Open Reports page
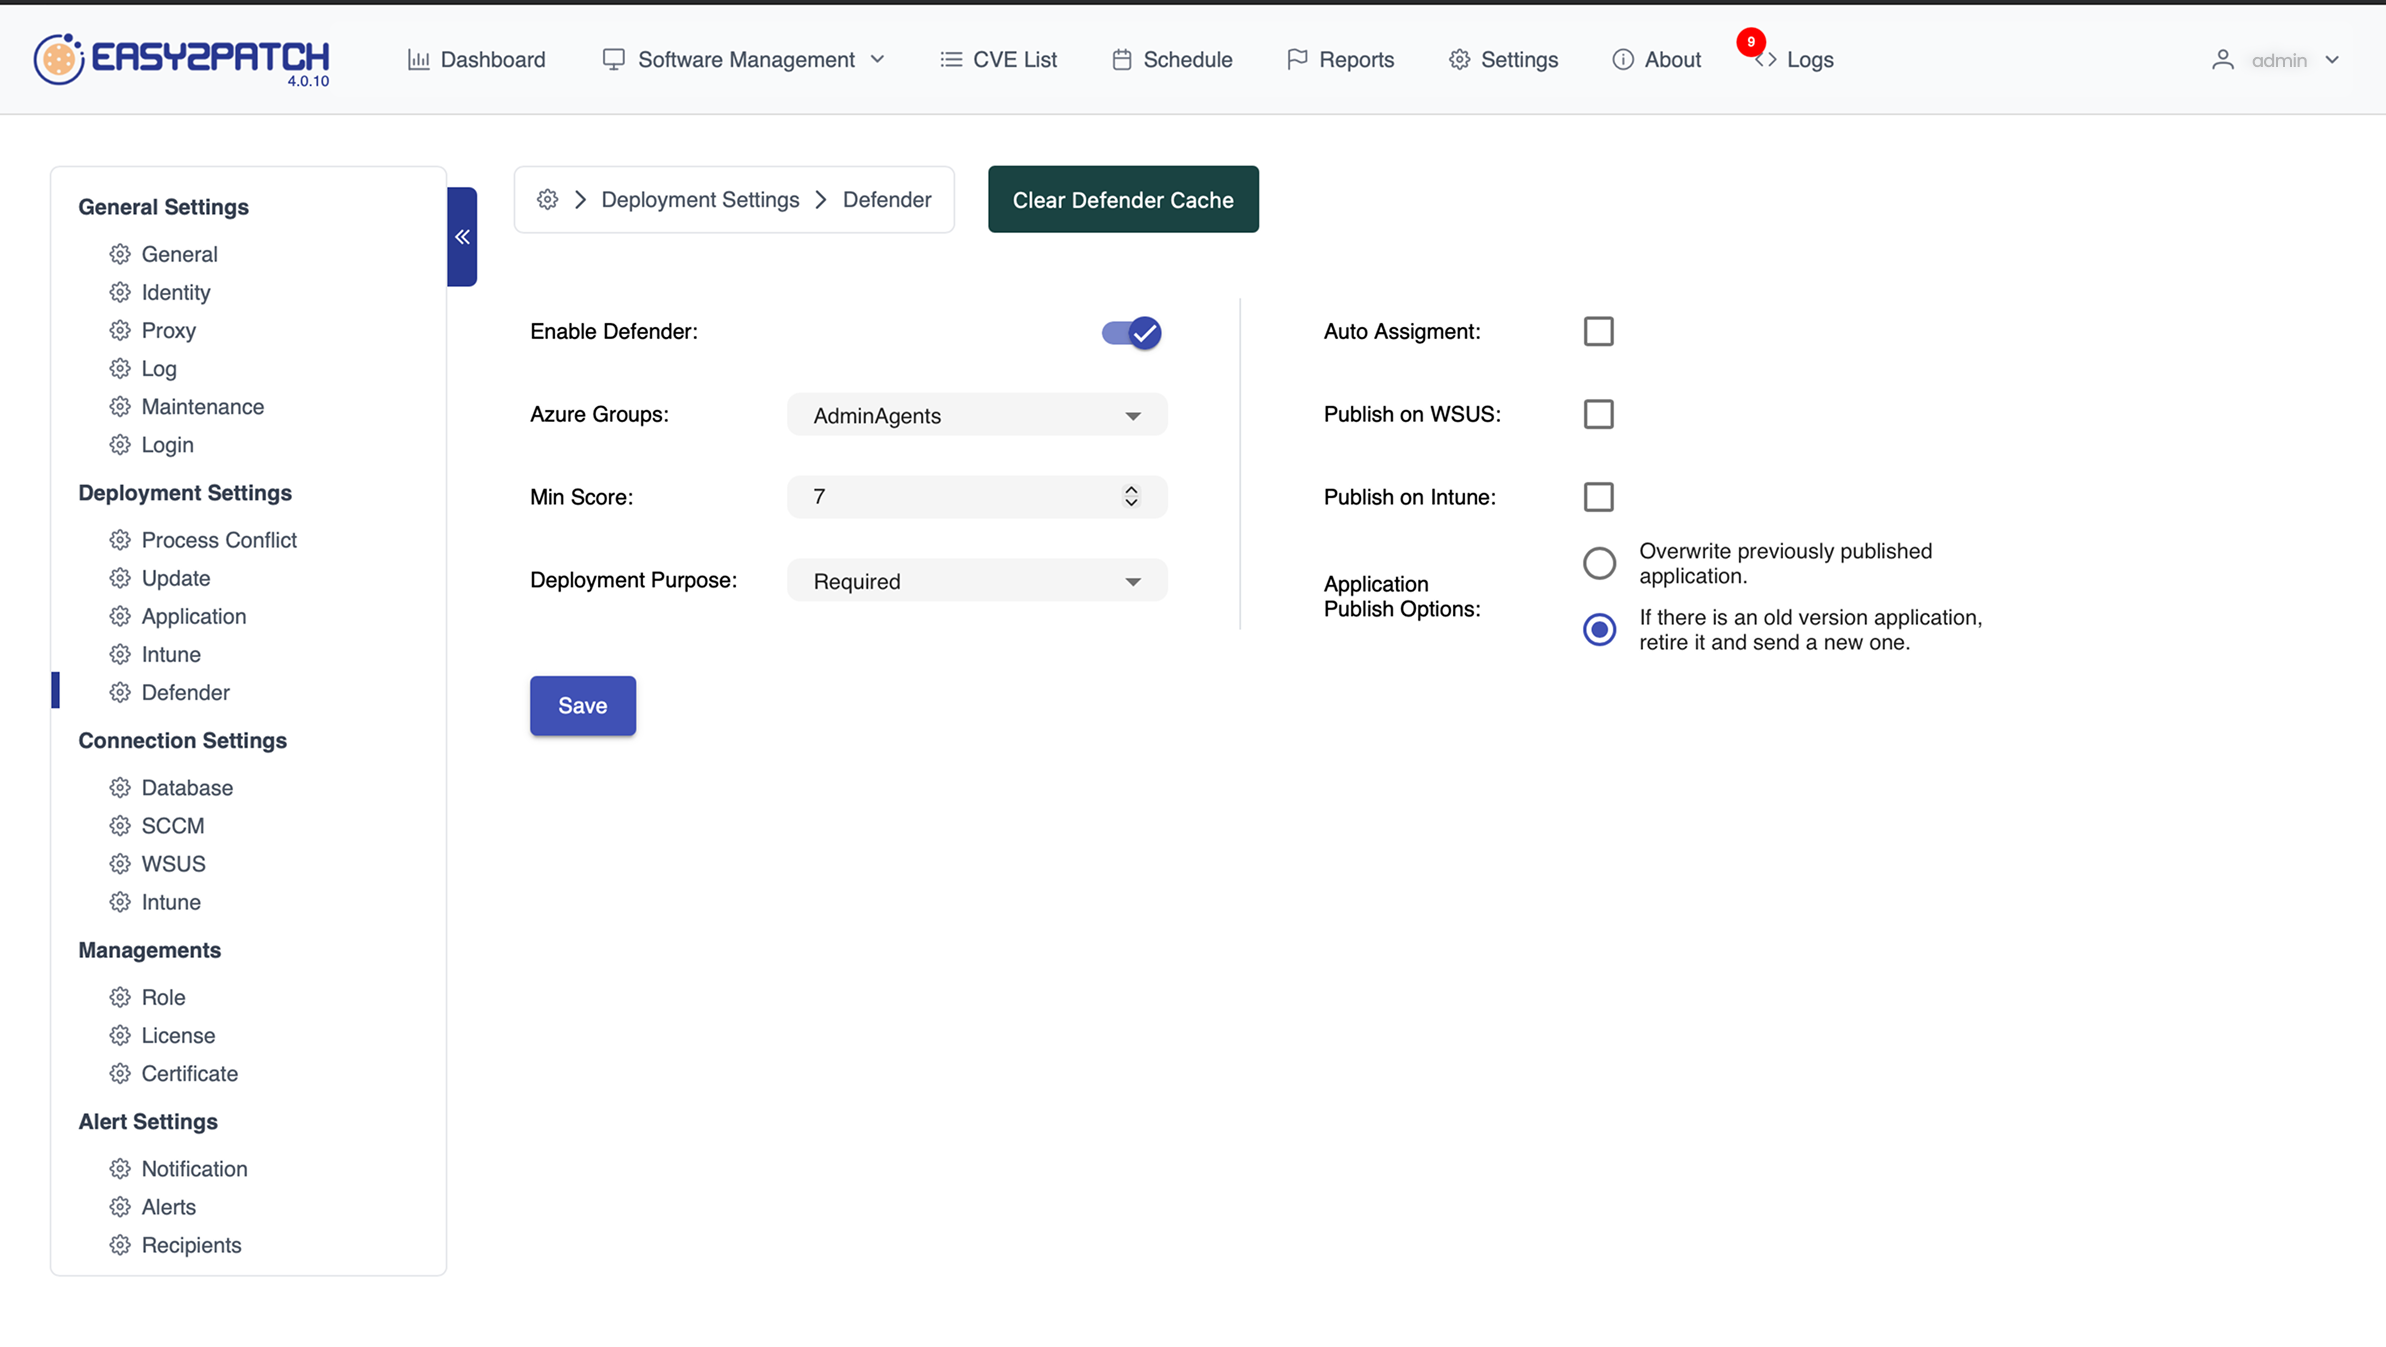The image size is (2386, 1347). tap(1340, 60)
